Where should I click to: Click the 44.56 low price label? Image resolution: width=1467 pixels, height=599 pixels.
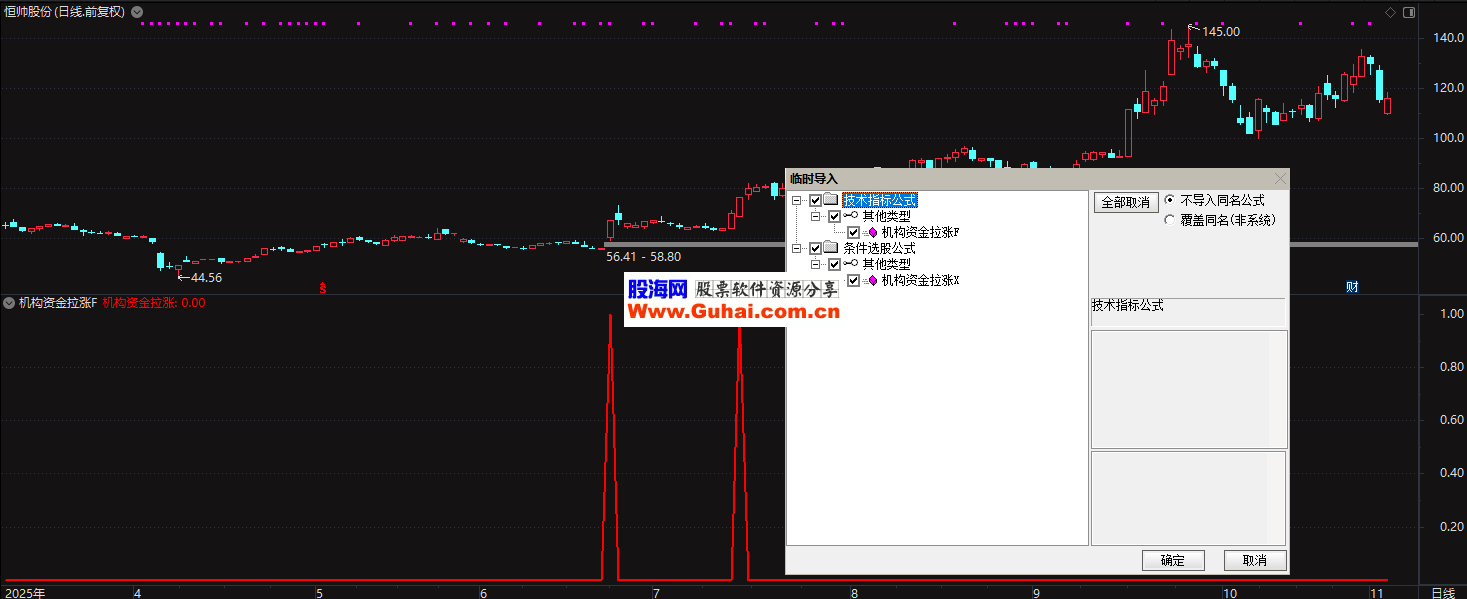pyautogui.click(x=206, y=277)
